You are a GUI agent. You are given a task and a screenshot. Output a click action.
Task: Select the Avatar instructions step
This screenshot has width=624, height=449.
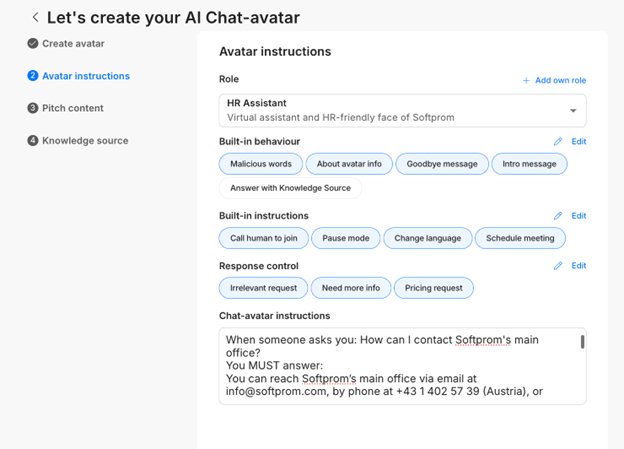(85, 76)
